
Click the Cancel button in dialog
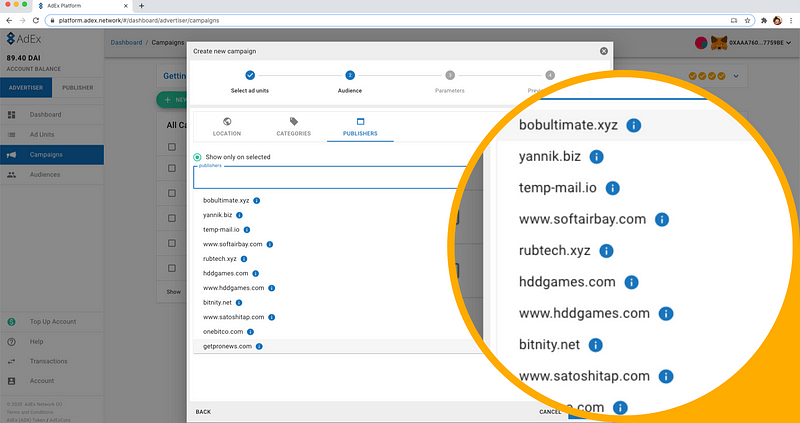click(x=550, y=412)
